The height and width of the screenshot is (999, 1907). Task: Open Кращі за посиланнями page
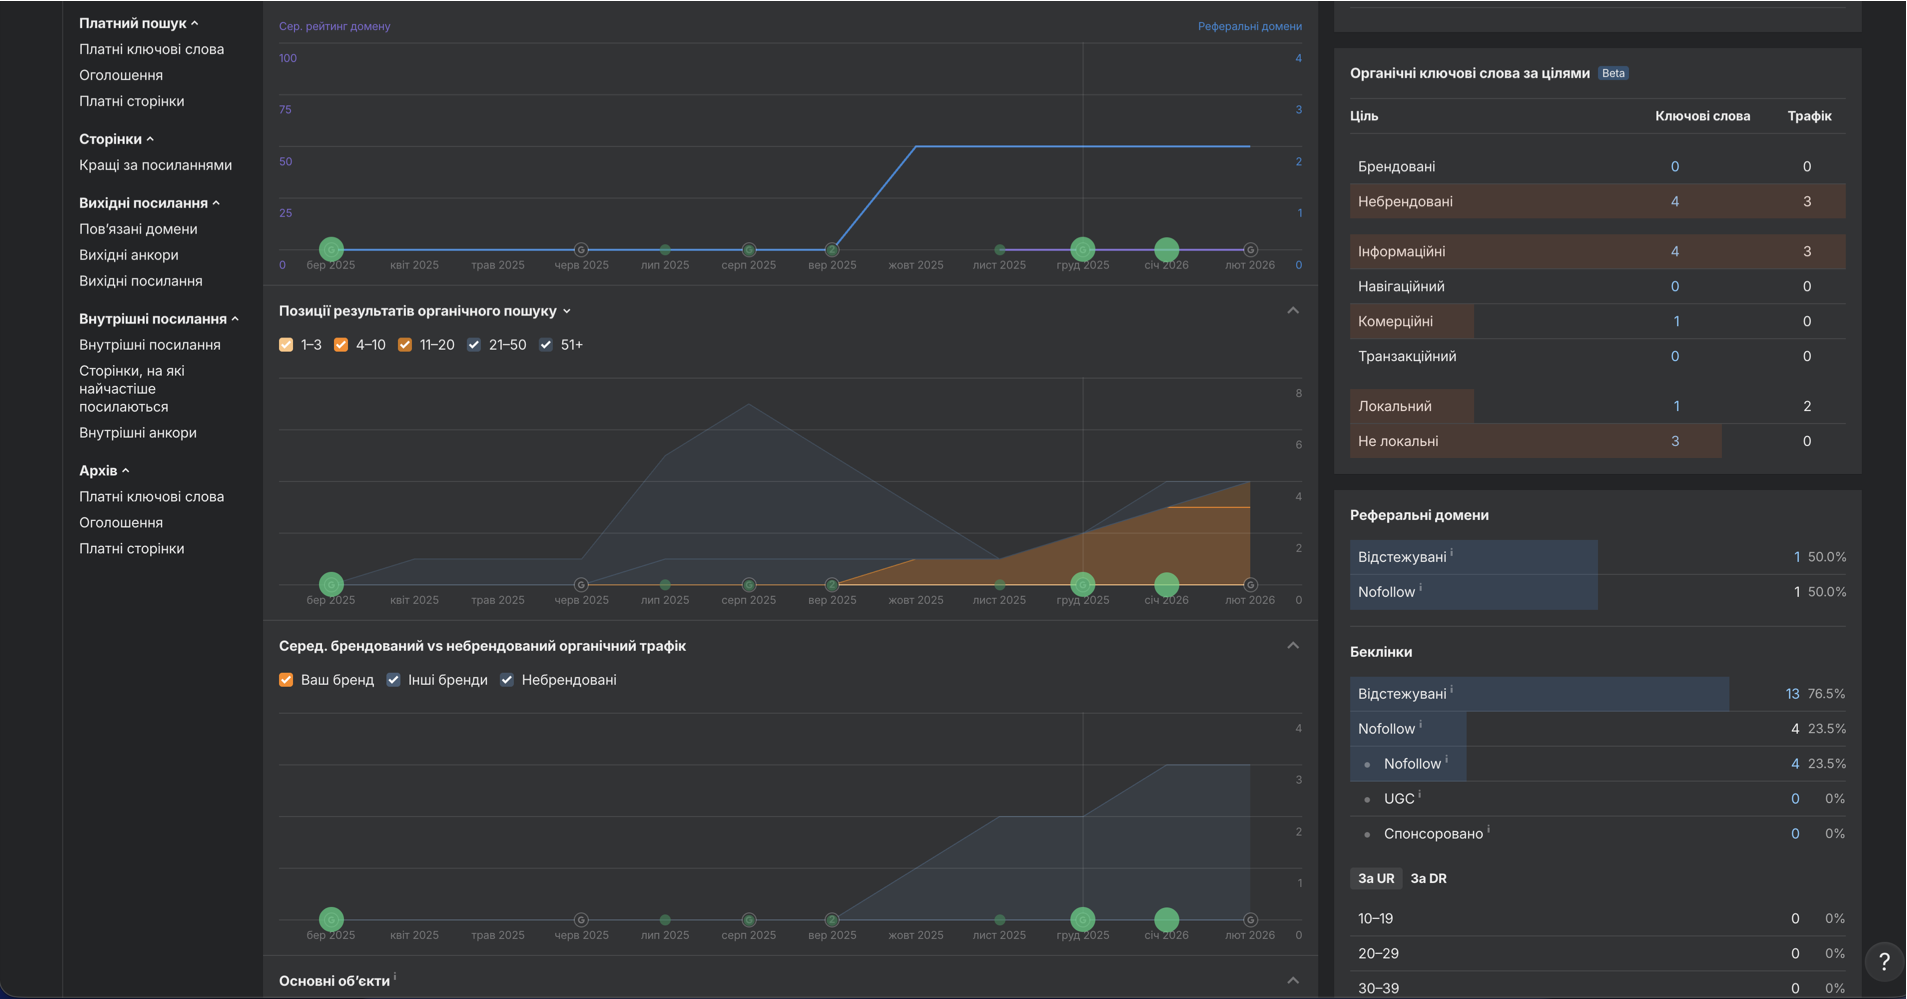[x=155, y=165]
